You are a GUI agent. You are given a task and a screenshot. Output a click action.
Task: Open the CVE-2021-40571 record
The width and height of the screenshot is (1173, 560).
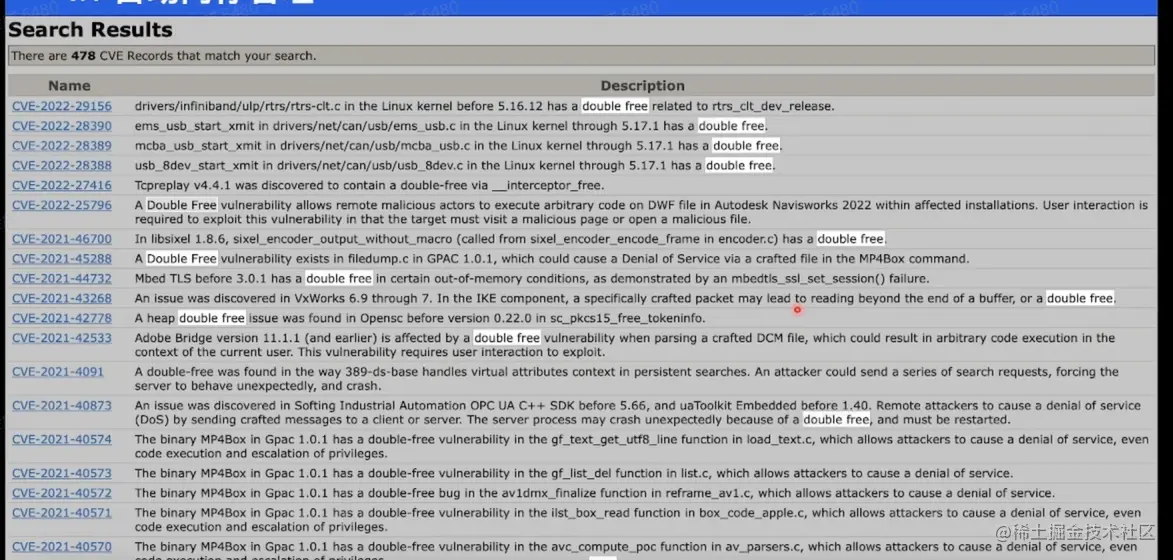point(61,513)
